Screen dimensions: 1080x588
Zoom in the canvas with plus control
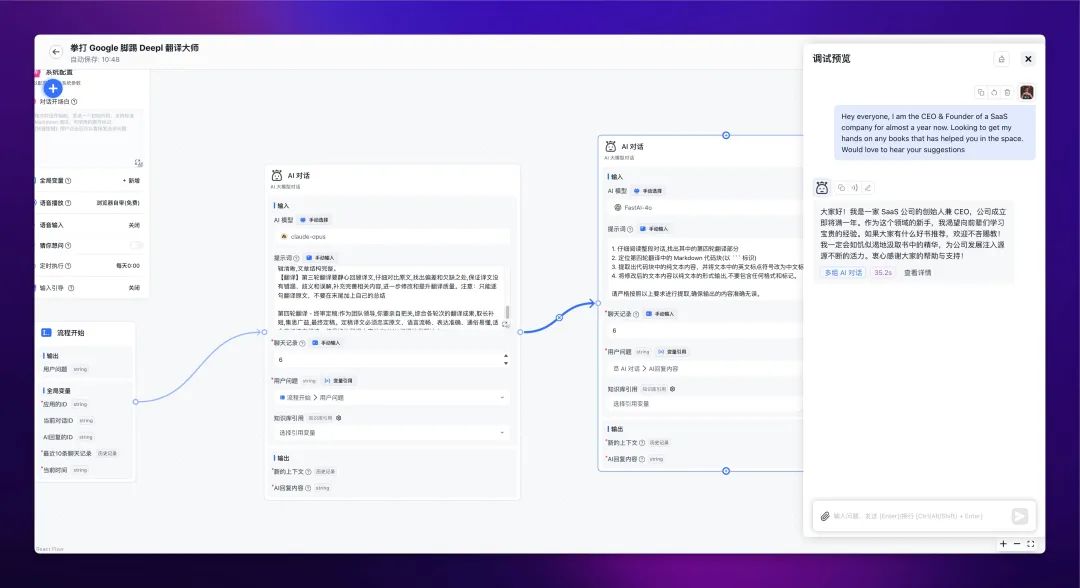coord(1004,544)
